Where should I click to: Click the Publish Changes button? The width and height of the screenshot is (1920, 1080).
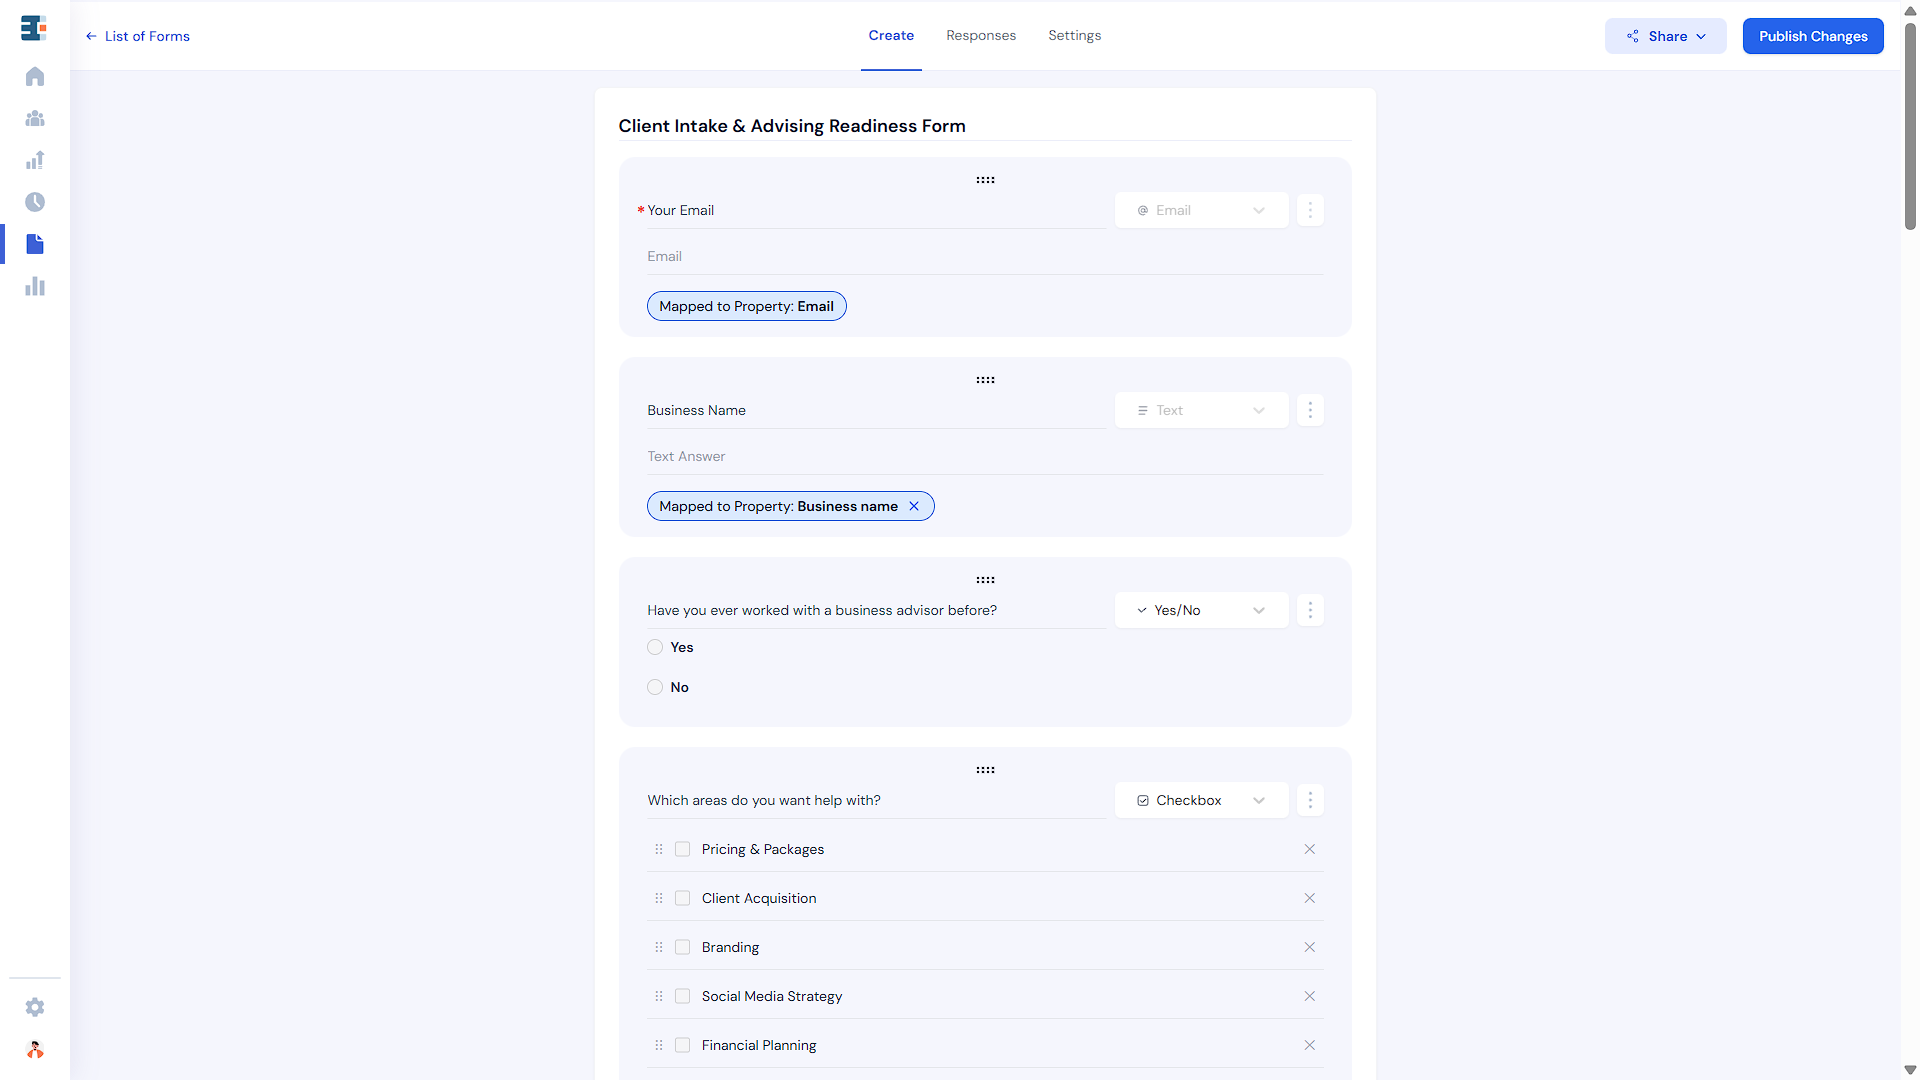1812,36
